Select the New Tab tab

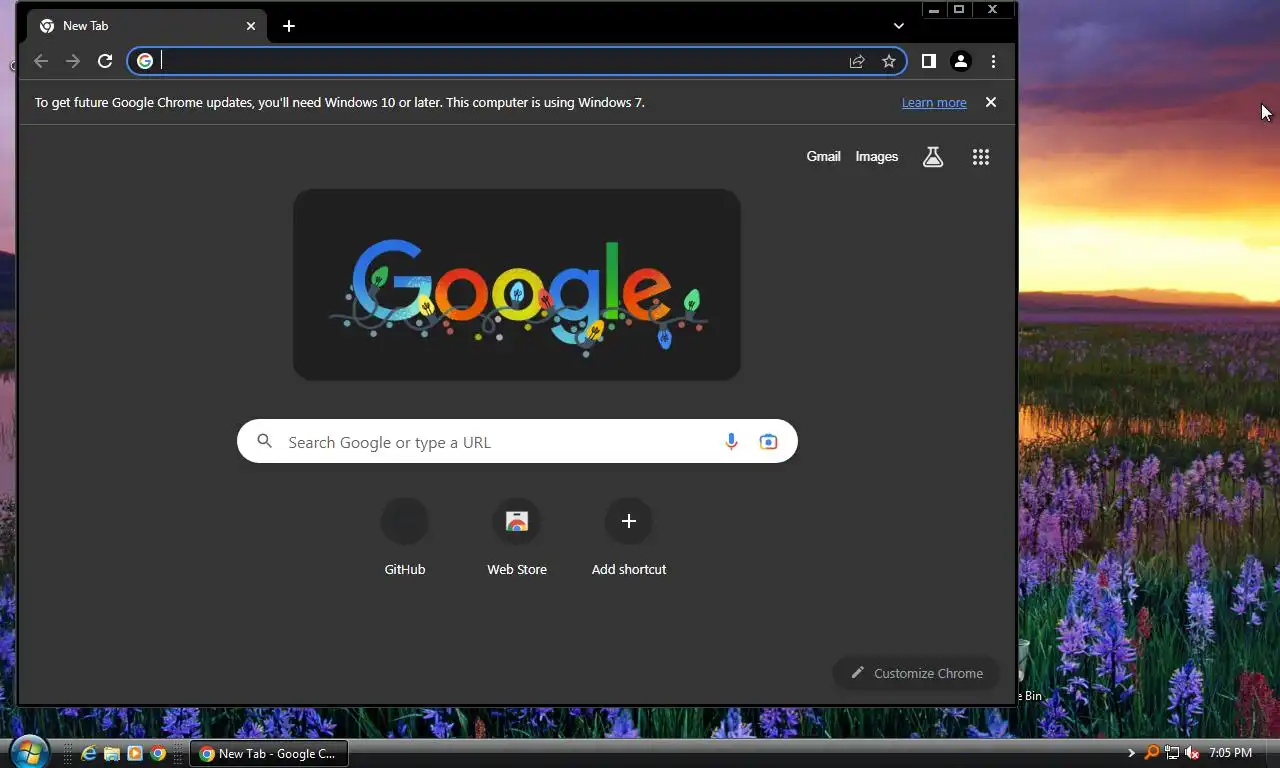145,26
